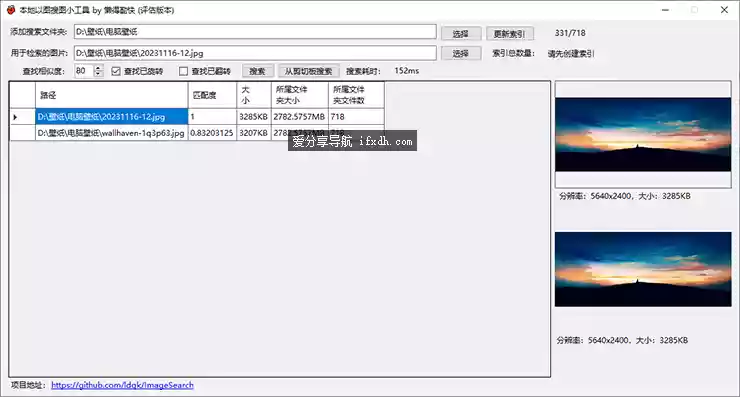
Task: Click the 所属文件夹大小 column header
Action: tap(300, 95)
